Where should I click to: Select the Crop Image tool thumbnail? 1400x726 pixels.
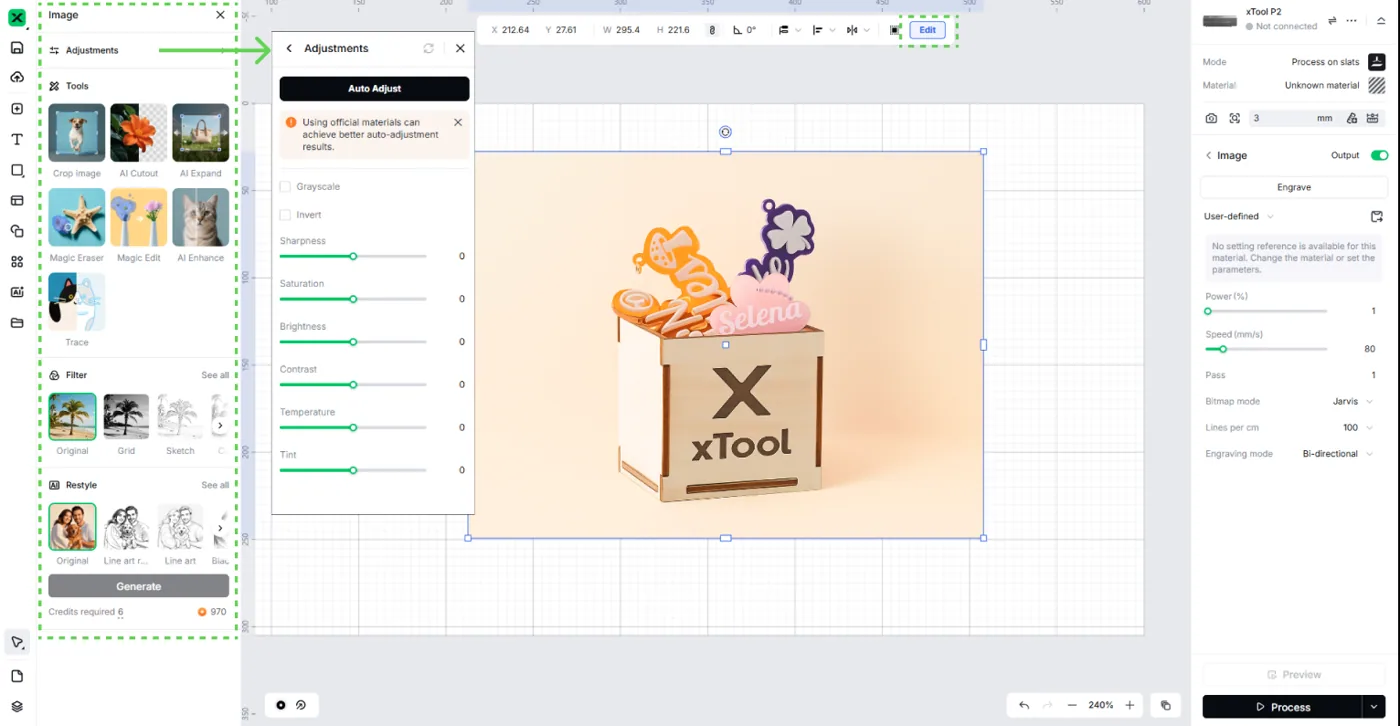point(77,133)
